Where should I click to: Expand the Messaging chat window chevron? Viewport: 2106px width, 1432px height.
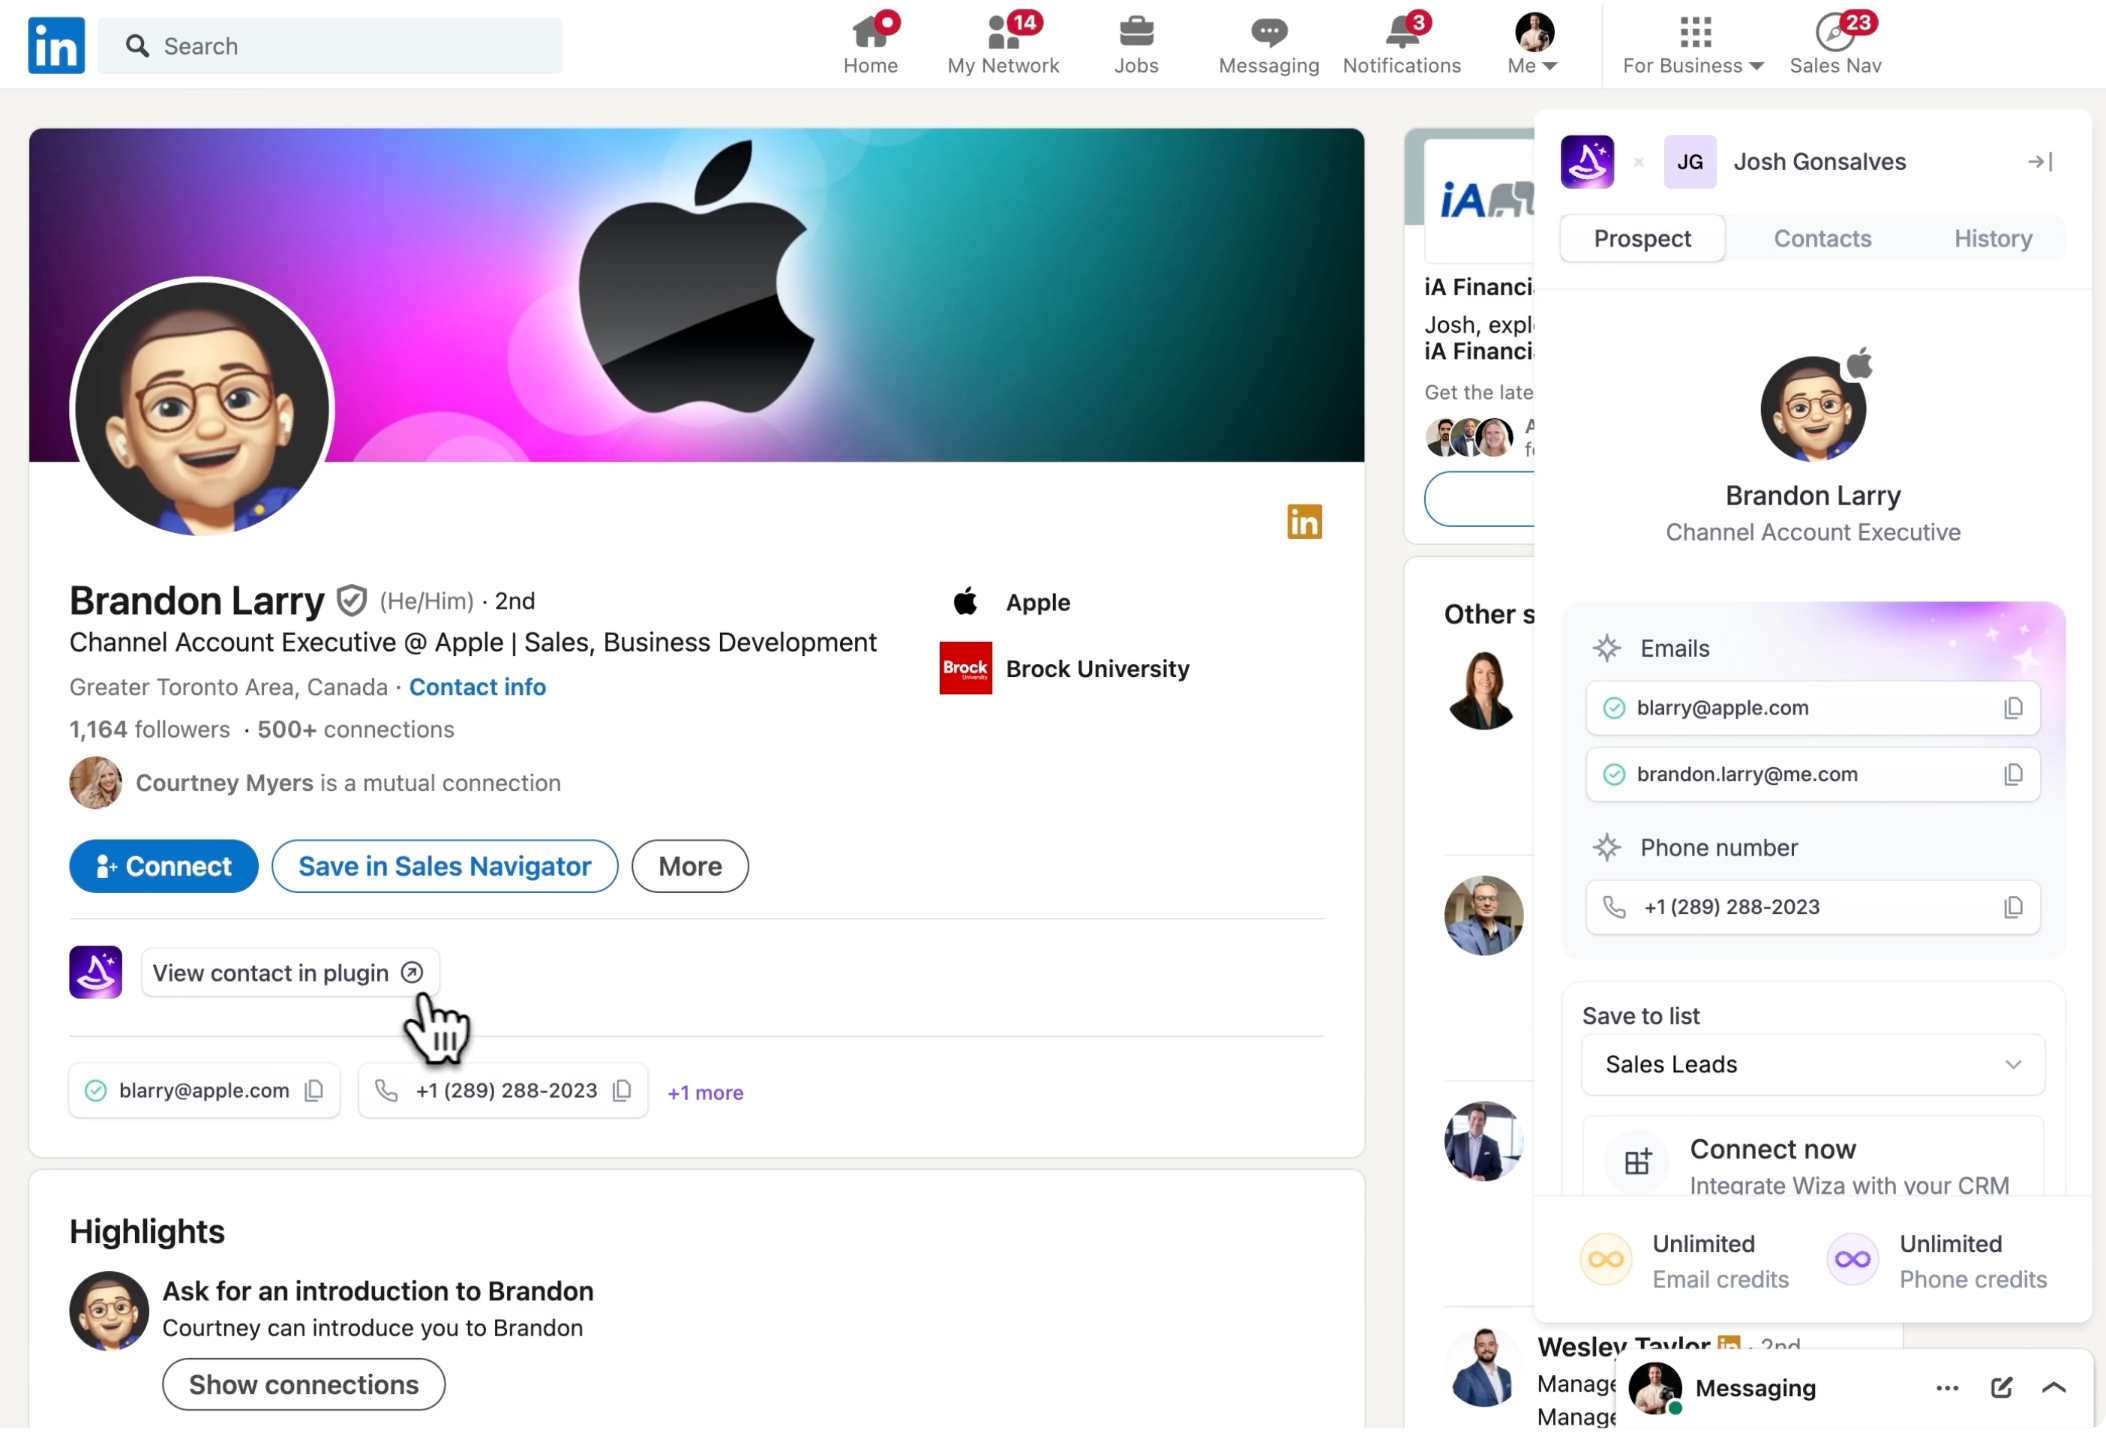pyautogui.click(x=2054, y=1388)
